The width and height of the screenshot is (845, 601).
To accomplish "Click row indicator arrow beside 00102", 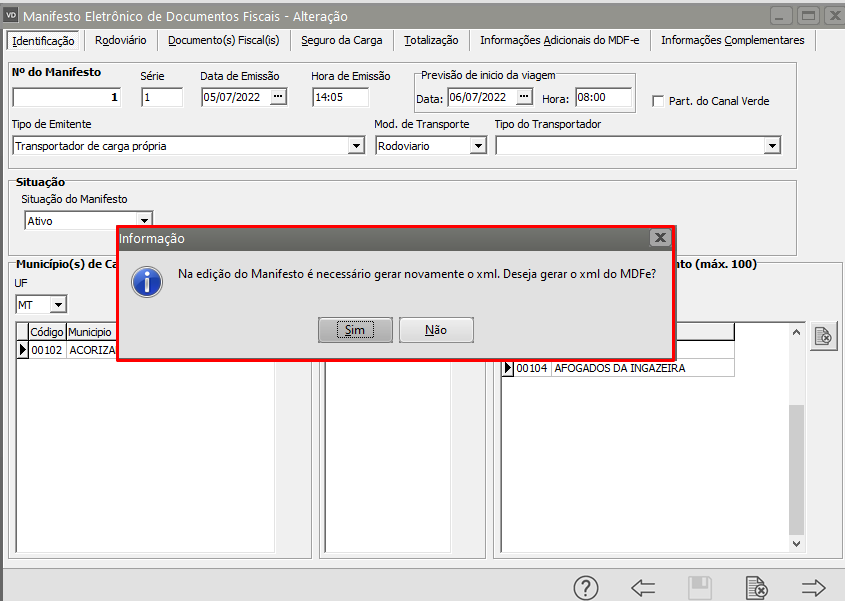I will [x=23, y=350].
